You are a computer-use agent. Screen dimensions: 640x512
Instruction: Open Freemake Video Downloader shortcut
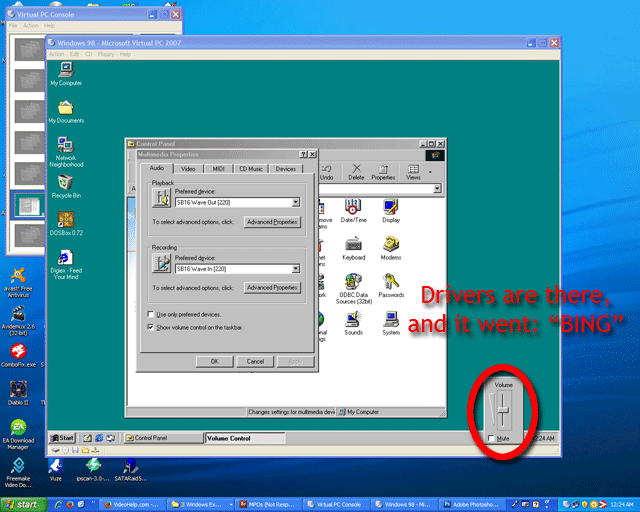pos(18,472)
